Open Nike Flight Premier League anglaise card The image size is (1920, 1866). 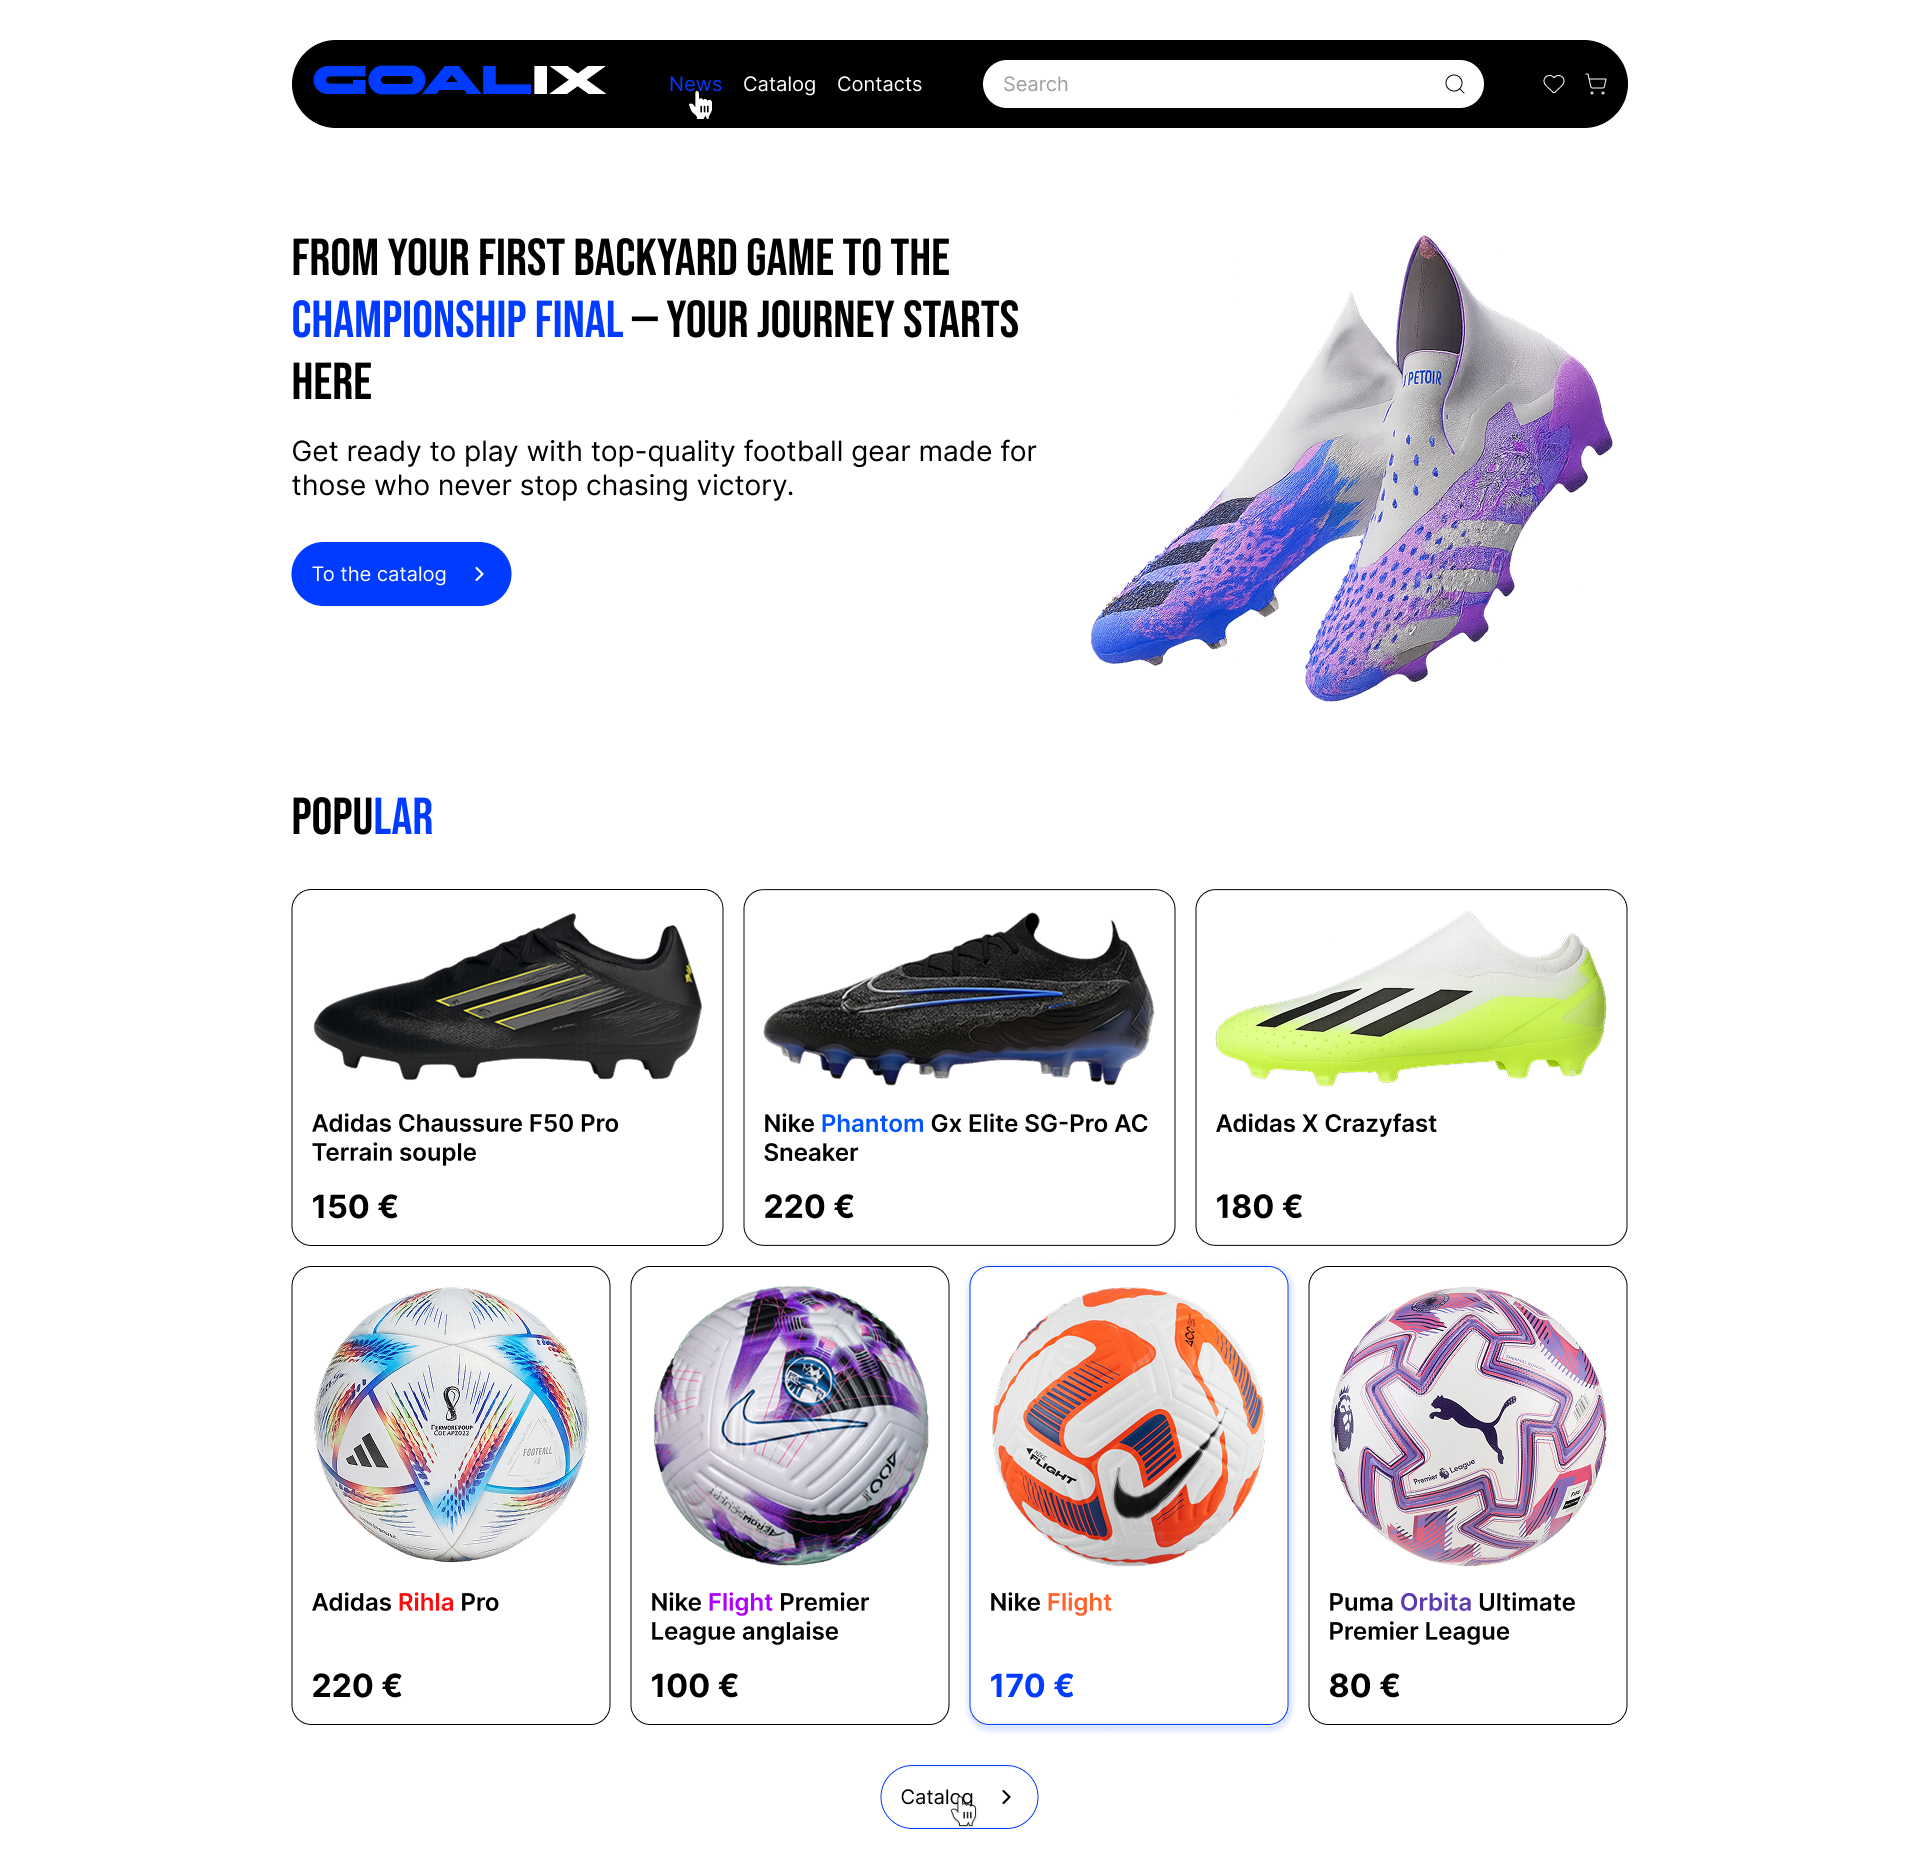coord(790,1495)
